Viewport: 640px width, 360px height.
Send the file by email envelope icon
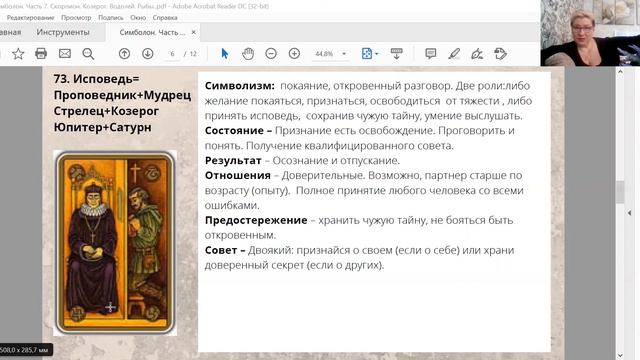coord(64,53)
